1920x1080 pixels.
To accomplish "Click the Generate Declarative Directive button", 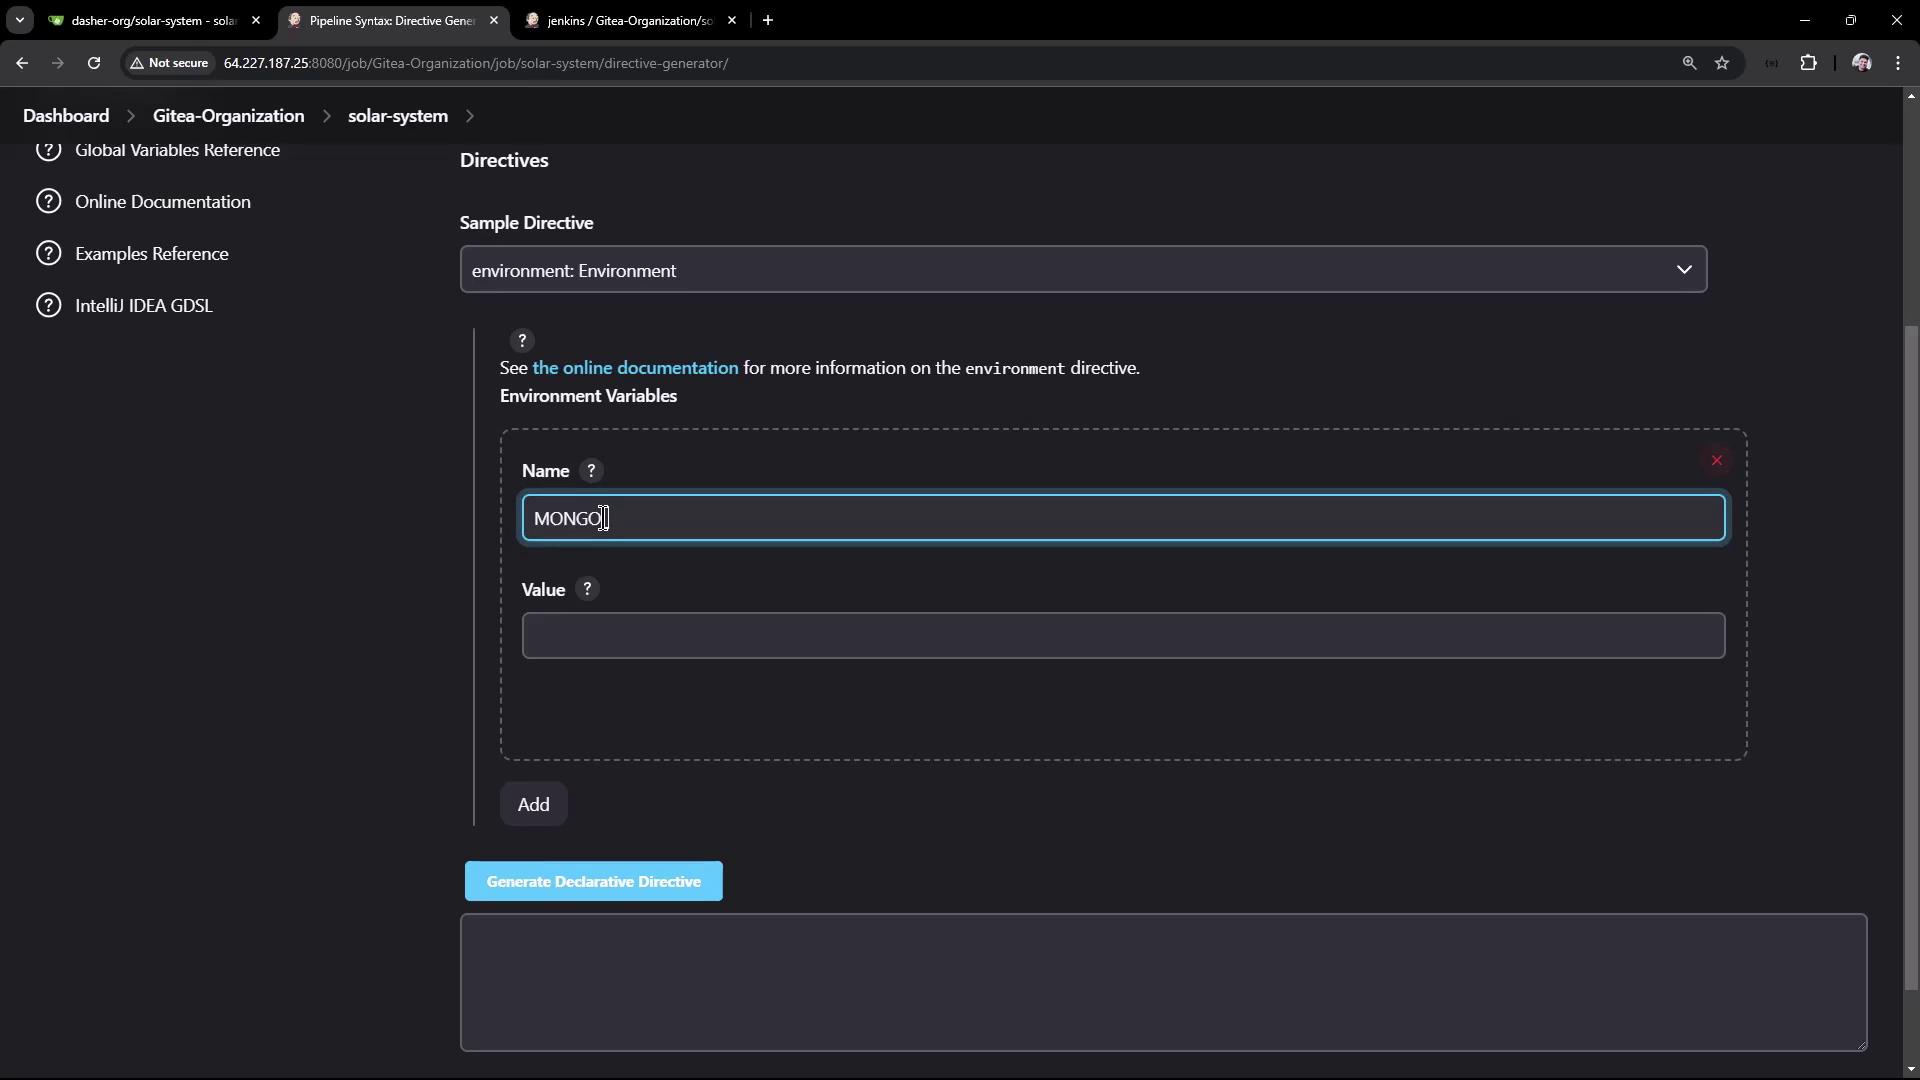I will (x=593, y=881).
